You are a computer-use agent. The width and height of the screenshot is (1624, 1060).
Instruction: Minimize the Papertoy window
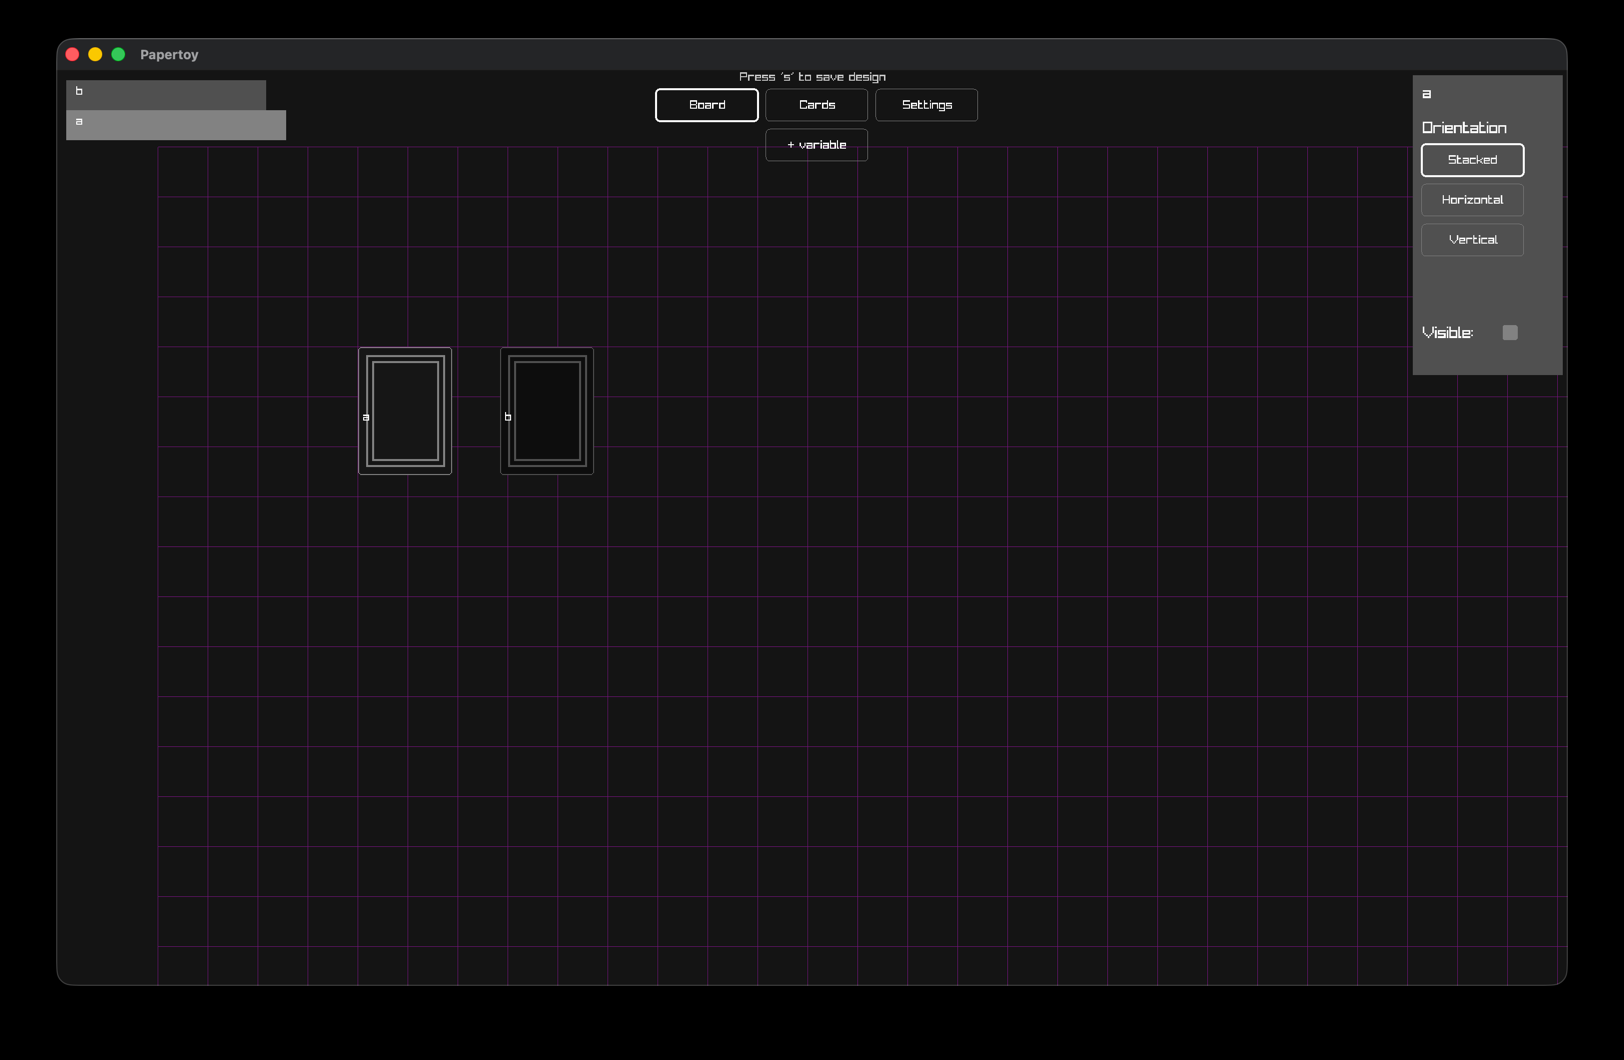[95, 54]
